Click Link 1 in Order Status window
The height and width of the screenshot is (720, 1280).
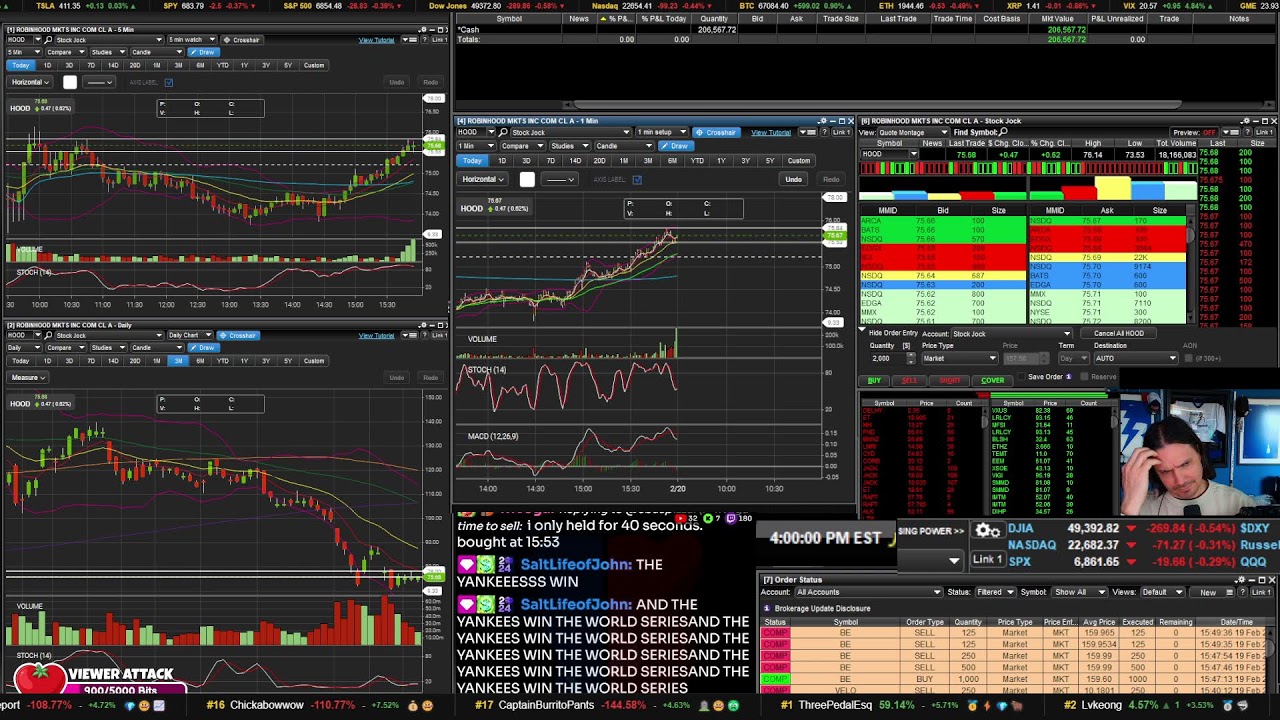click(1262, 592)
